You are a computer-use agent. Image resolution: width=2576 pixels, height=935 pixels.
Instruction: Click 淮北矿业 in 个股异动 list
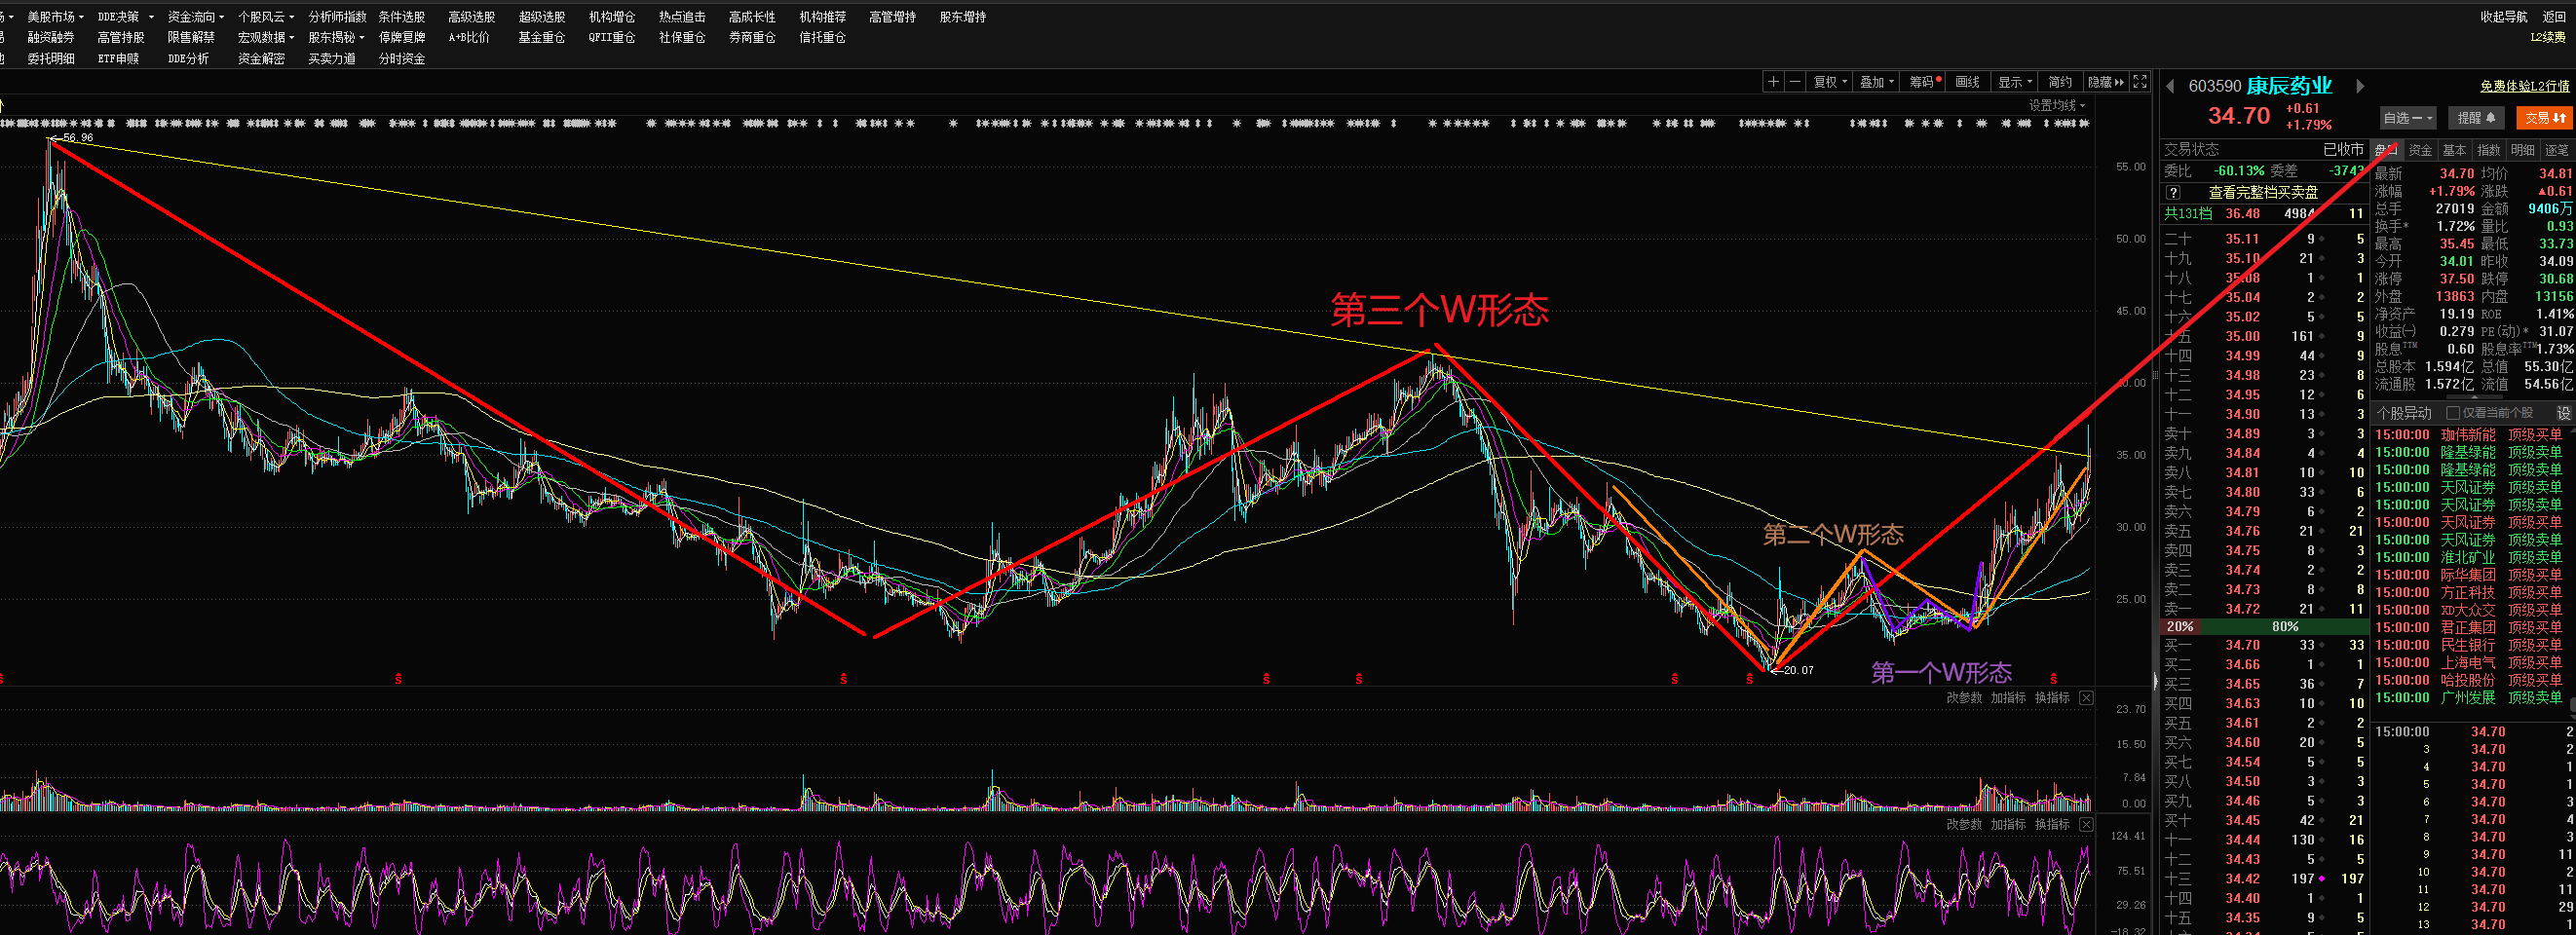2468,557
